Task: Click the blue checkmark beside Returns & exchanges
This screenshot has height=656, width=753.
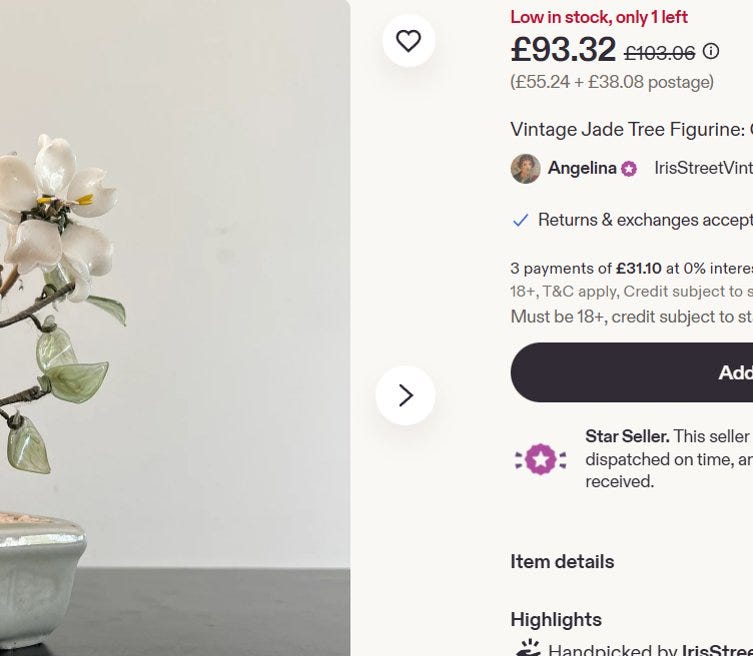Action: tap(520, 220)
